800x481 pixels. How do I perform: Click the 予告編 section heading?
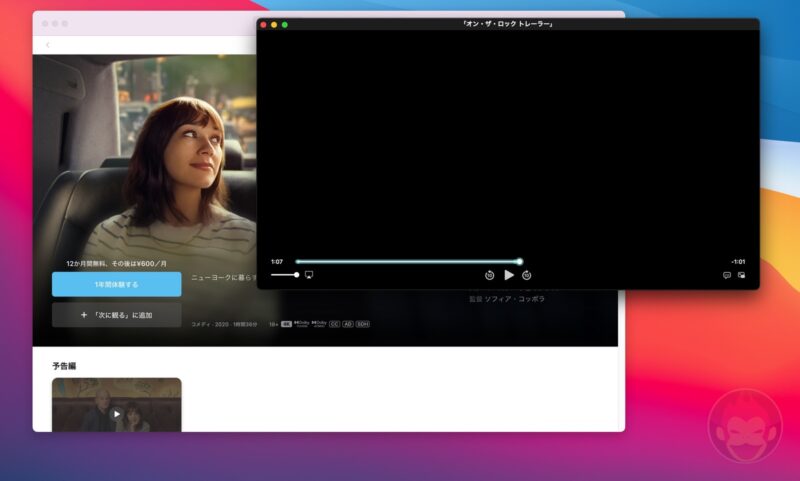coord(64,366)
